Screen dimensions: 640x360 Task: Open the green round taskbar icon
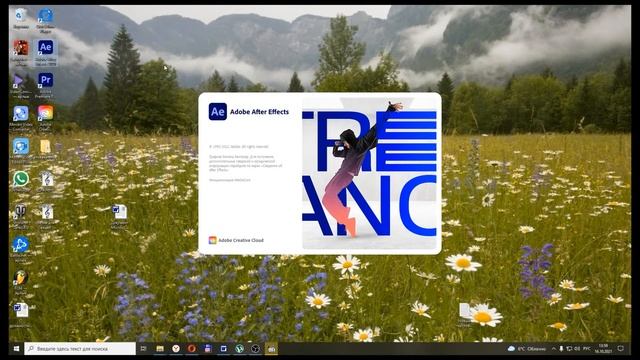point(240,349)
